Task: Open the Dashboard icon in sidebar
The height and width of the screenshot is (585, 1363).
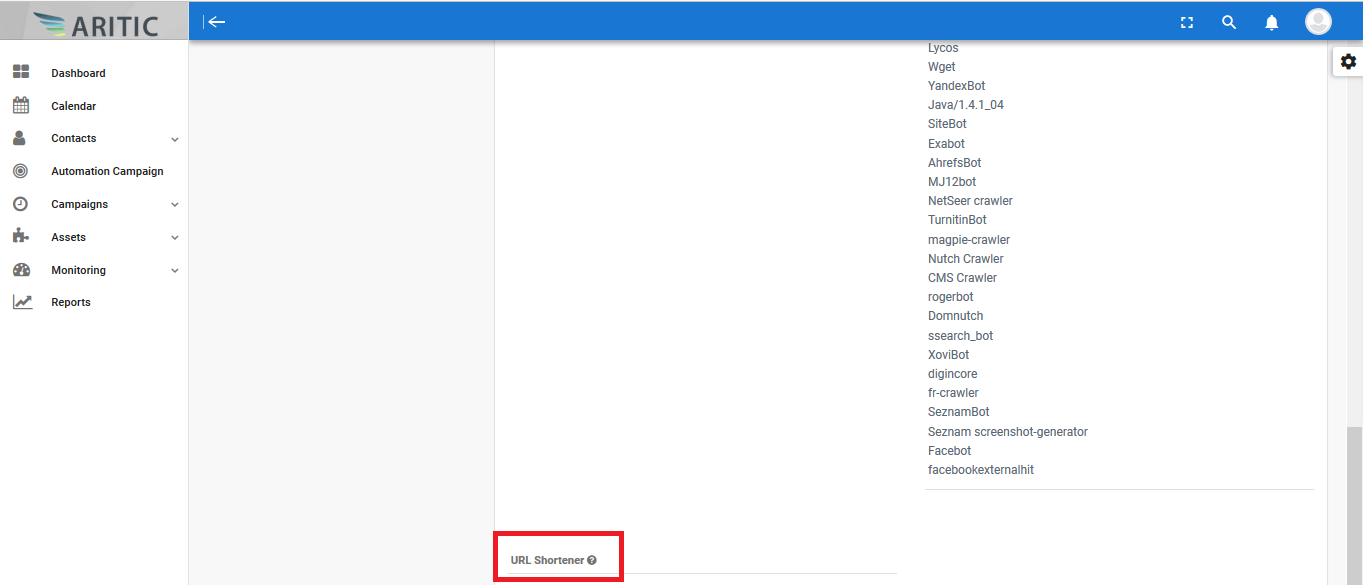Action: (x=21, y=72)
